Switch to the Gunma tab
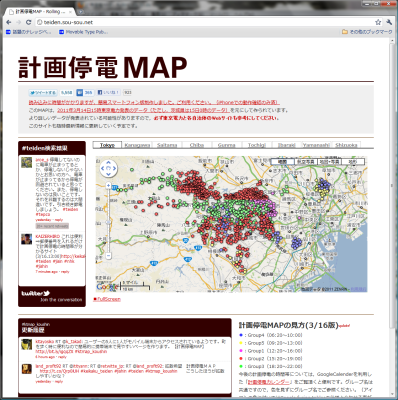Image resolution: width=398 pixels, height=400 pixels. click(x=226, y=145)
